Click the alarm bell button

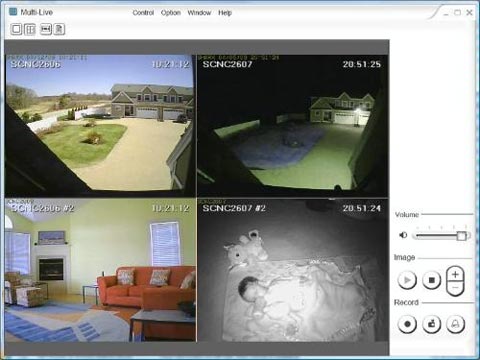[x=455, y=324]
